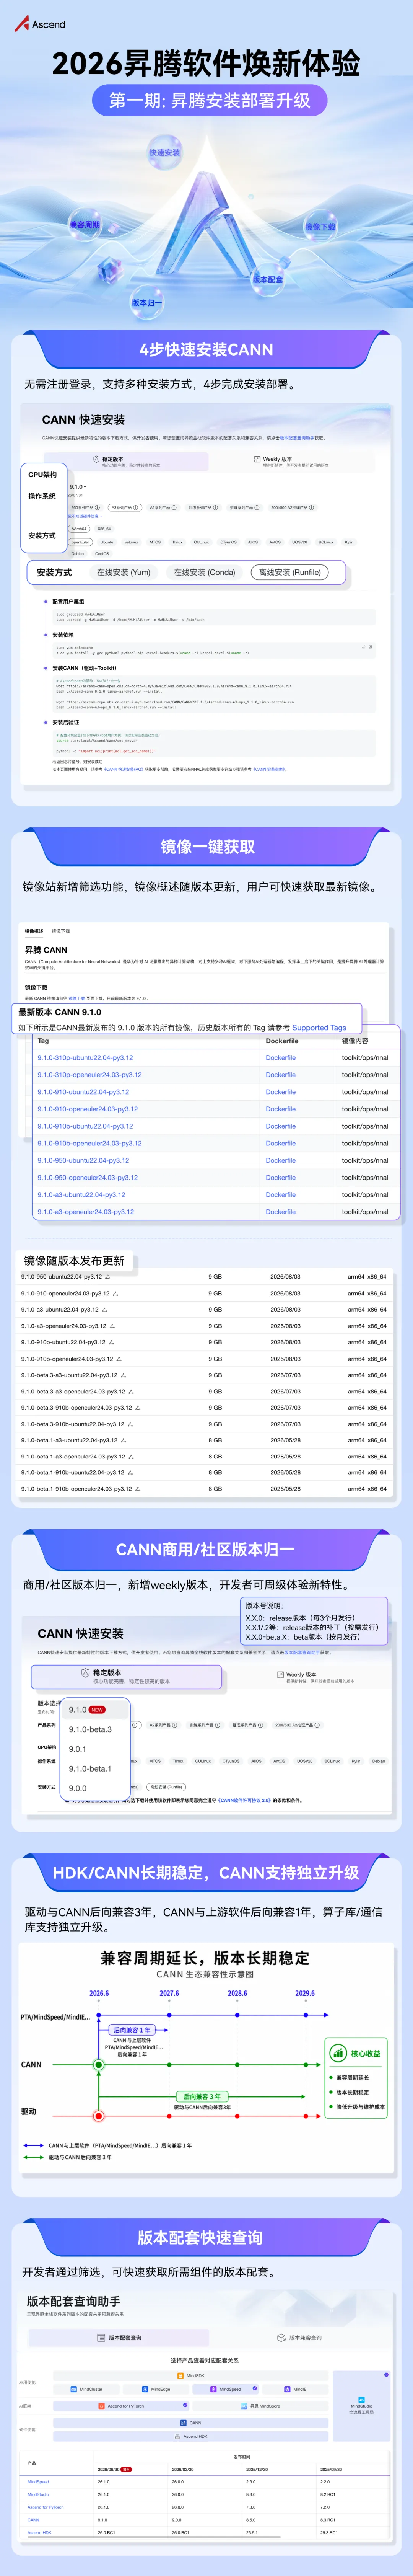Select the 在线安装 (Yum) install method tab
The height and width of the screenshot is (2576, 413).
tap(123, 573)
